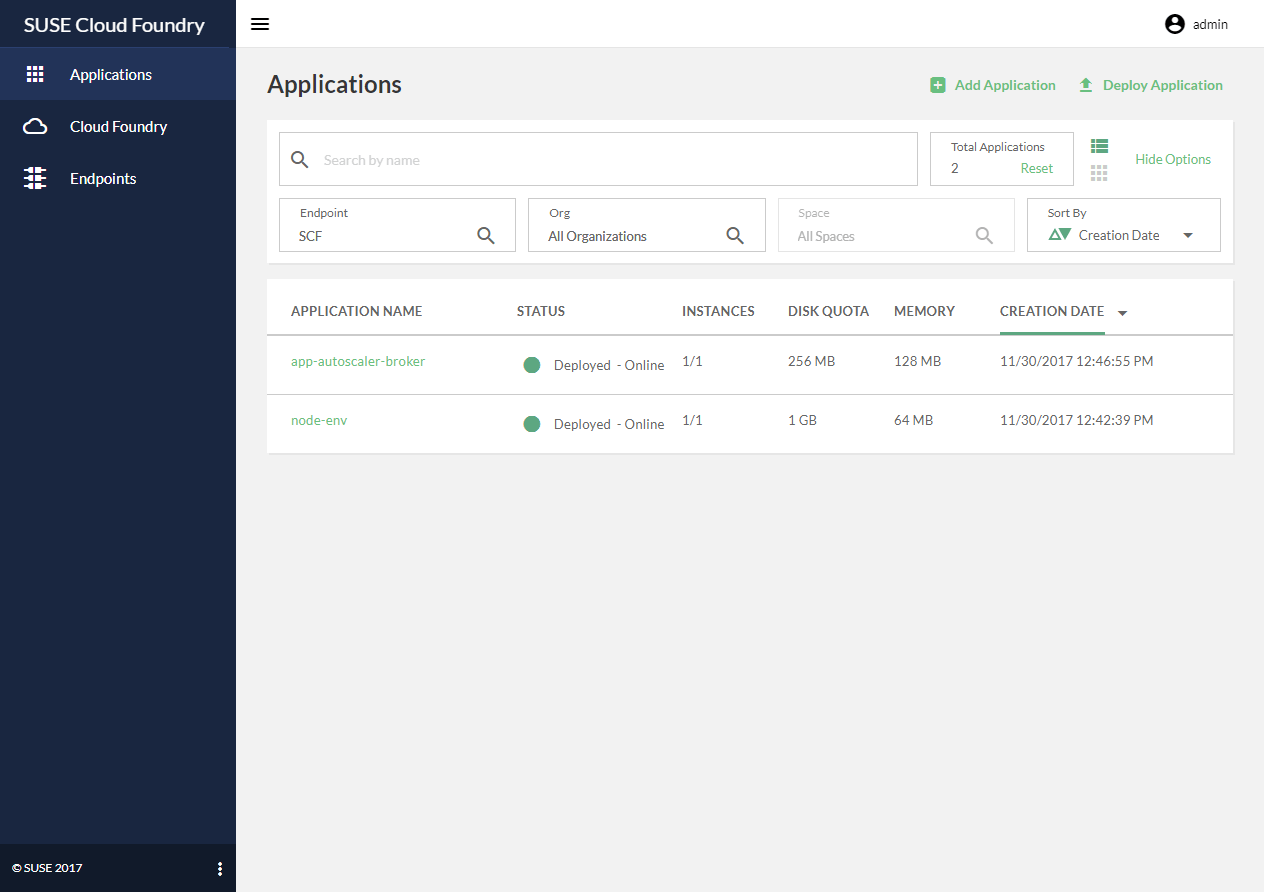The image size is (1264, 892).
Task: Sort by Disk Quota column header
Action: point(828,311)
